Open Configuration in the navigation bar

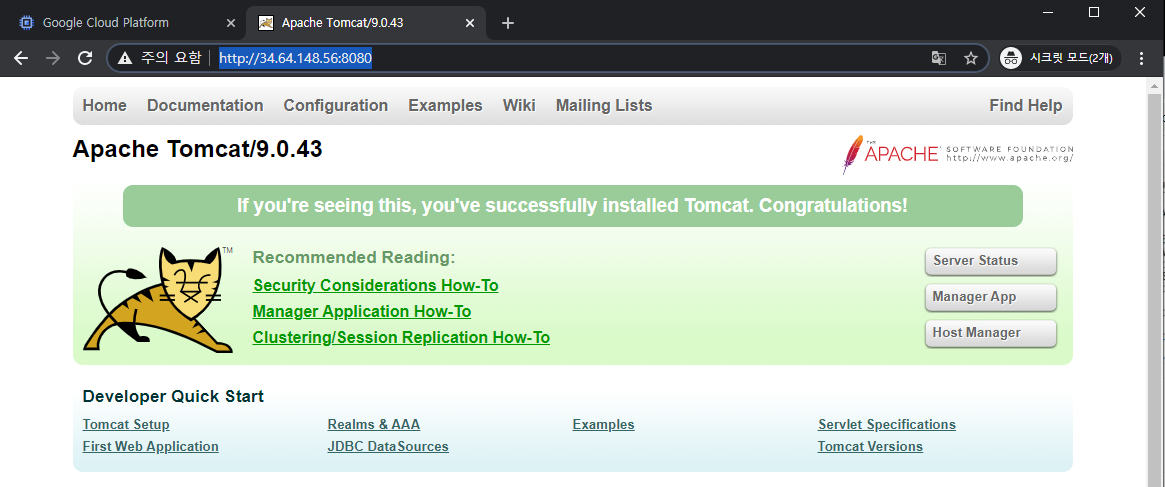click(336, 106)
